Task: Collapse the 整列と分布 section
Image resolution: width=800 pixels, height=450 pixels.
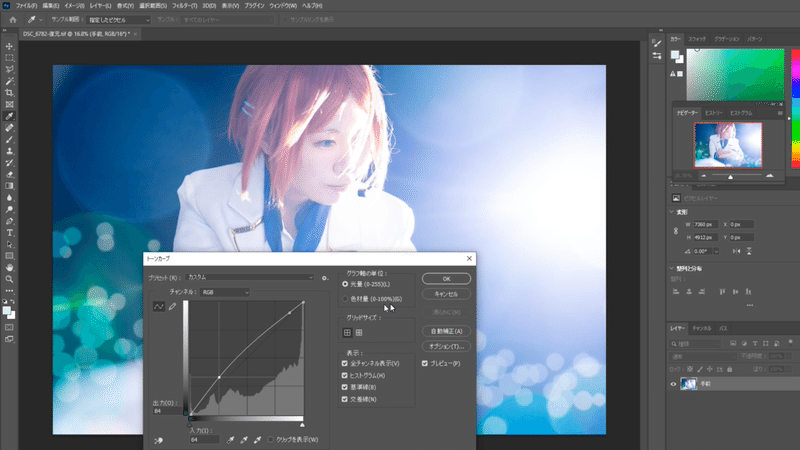Action: [672, 268]
